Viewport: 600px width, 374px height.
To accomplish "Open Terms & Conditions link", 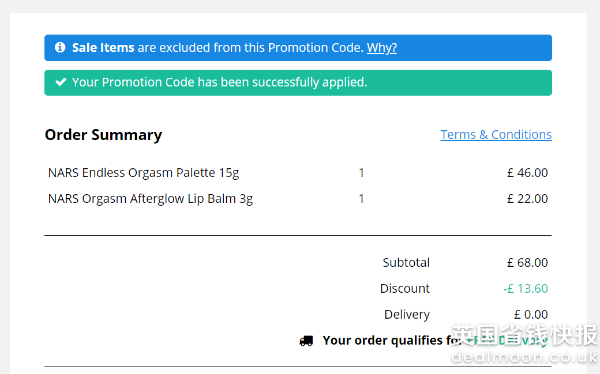I will pos(496,135).
